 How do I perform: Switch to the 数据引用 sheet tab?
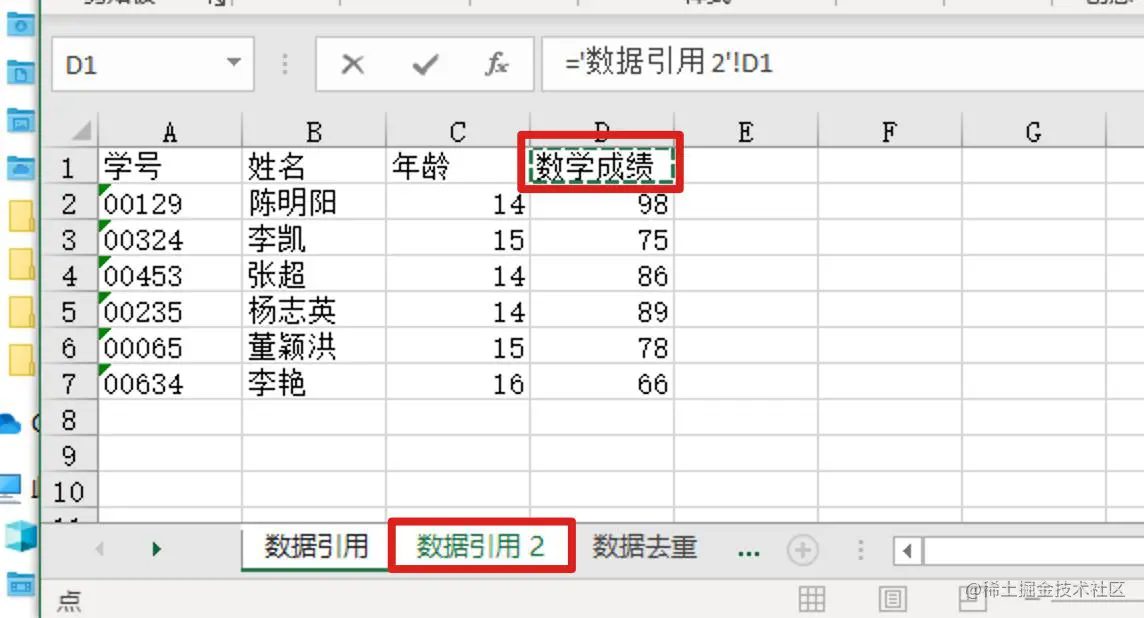[315, 546]
